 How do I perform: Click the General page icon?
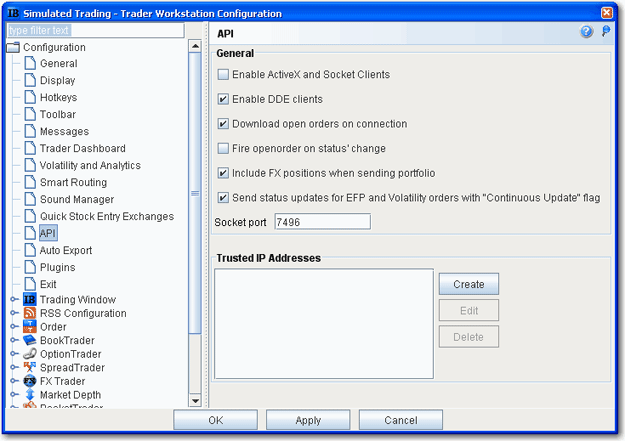pyautogui.click(x=30, y=63)
